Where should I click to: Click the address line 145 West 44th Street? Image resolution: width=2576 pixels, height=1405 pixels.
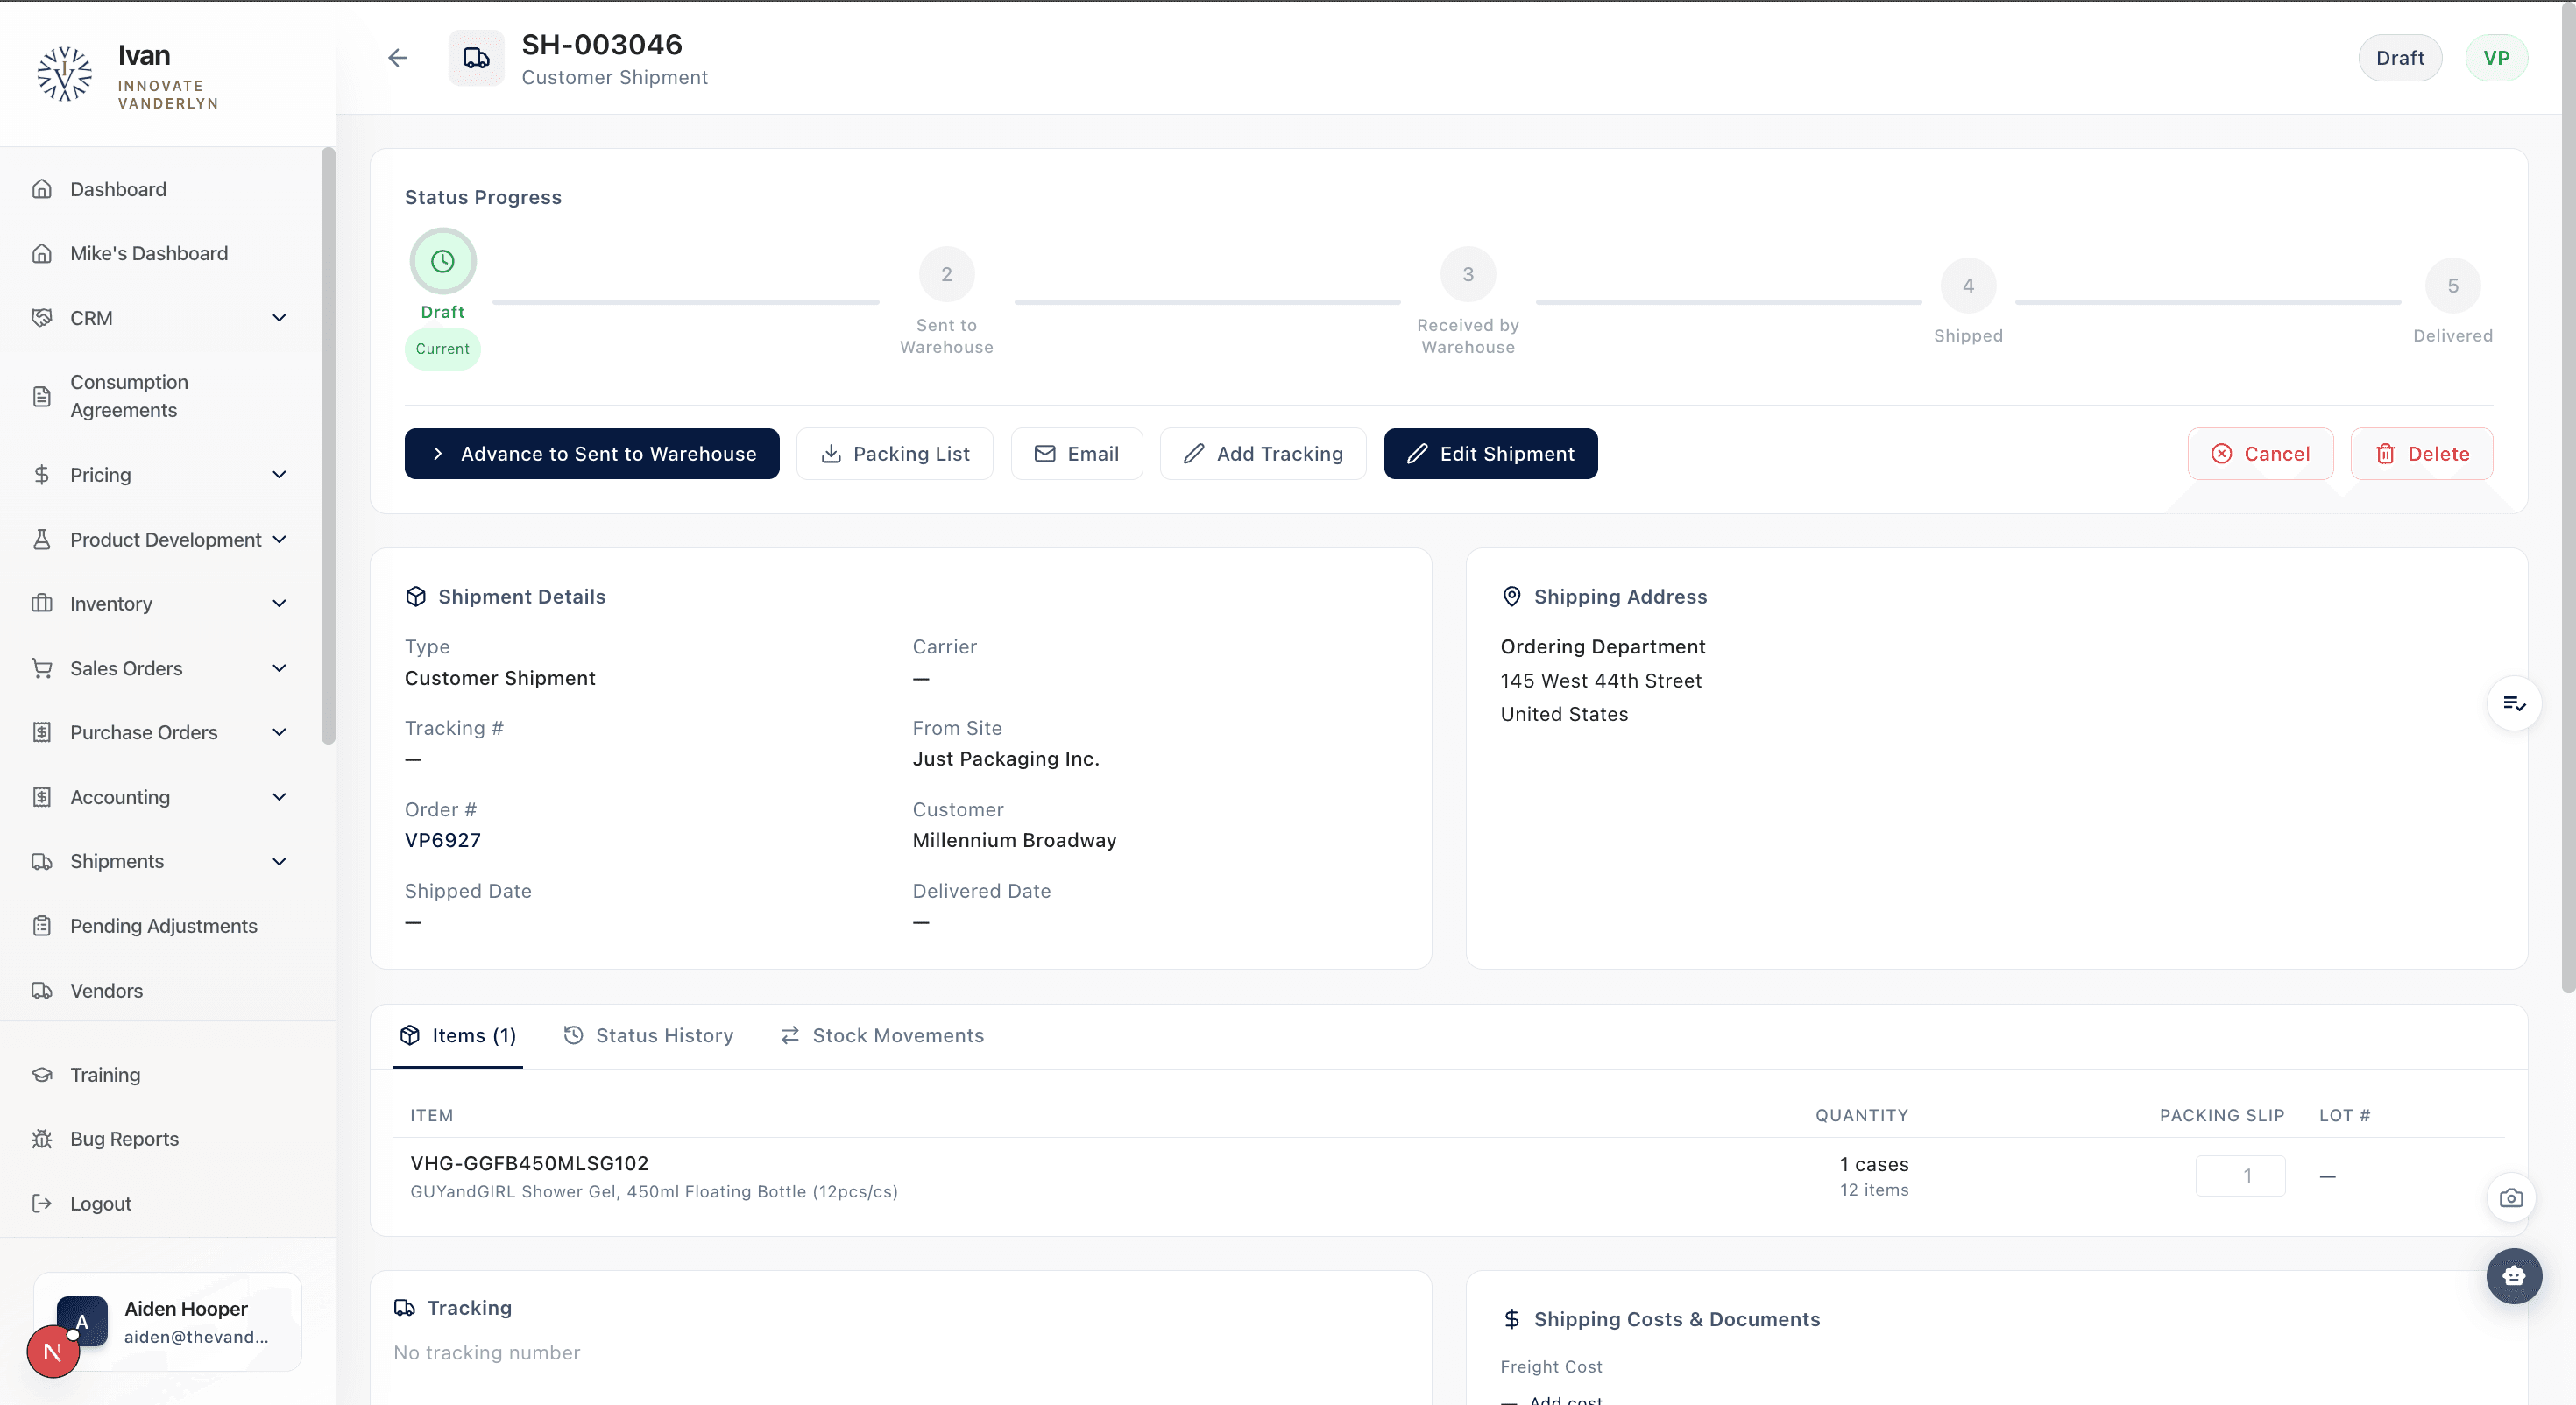[1601, 681]
